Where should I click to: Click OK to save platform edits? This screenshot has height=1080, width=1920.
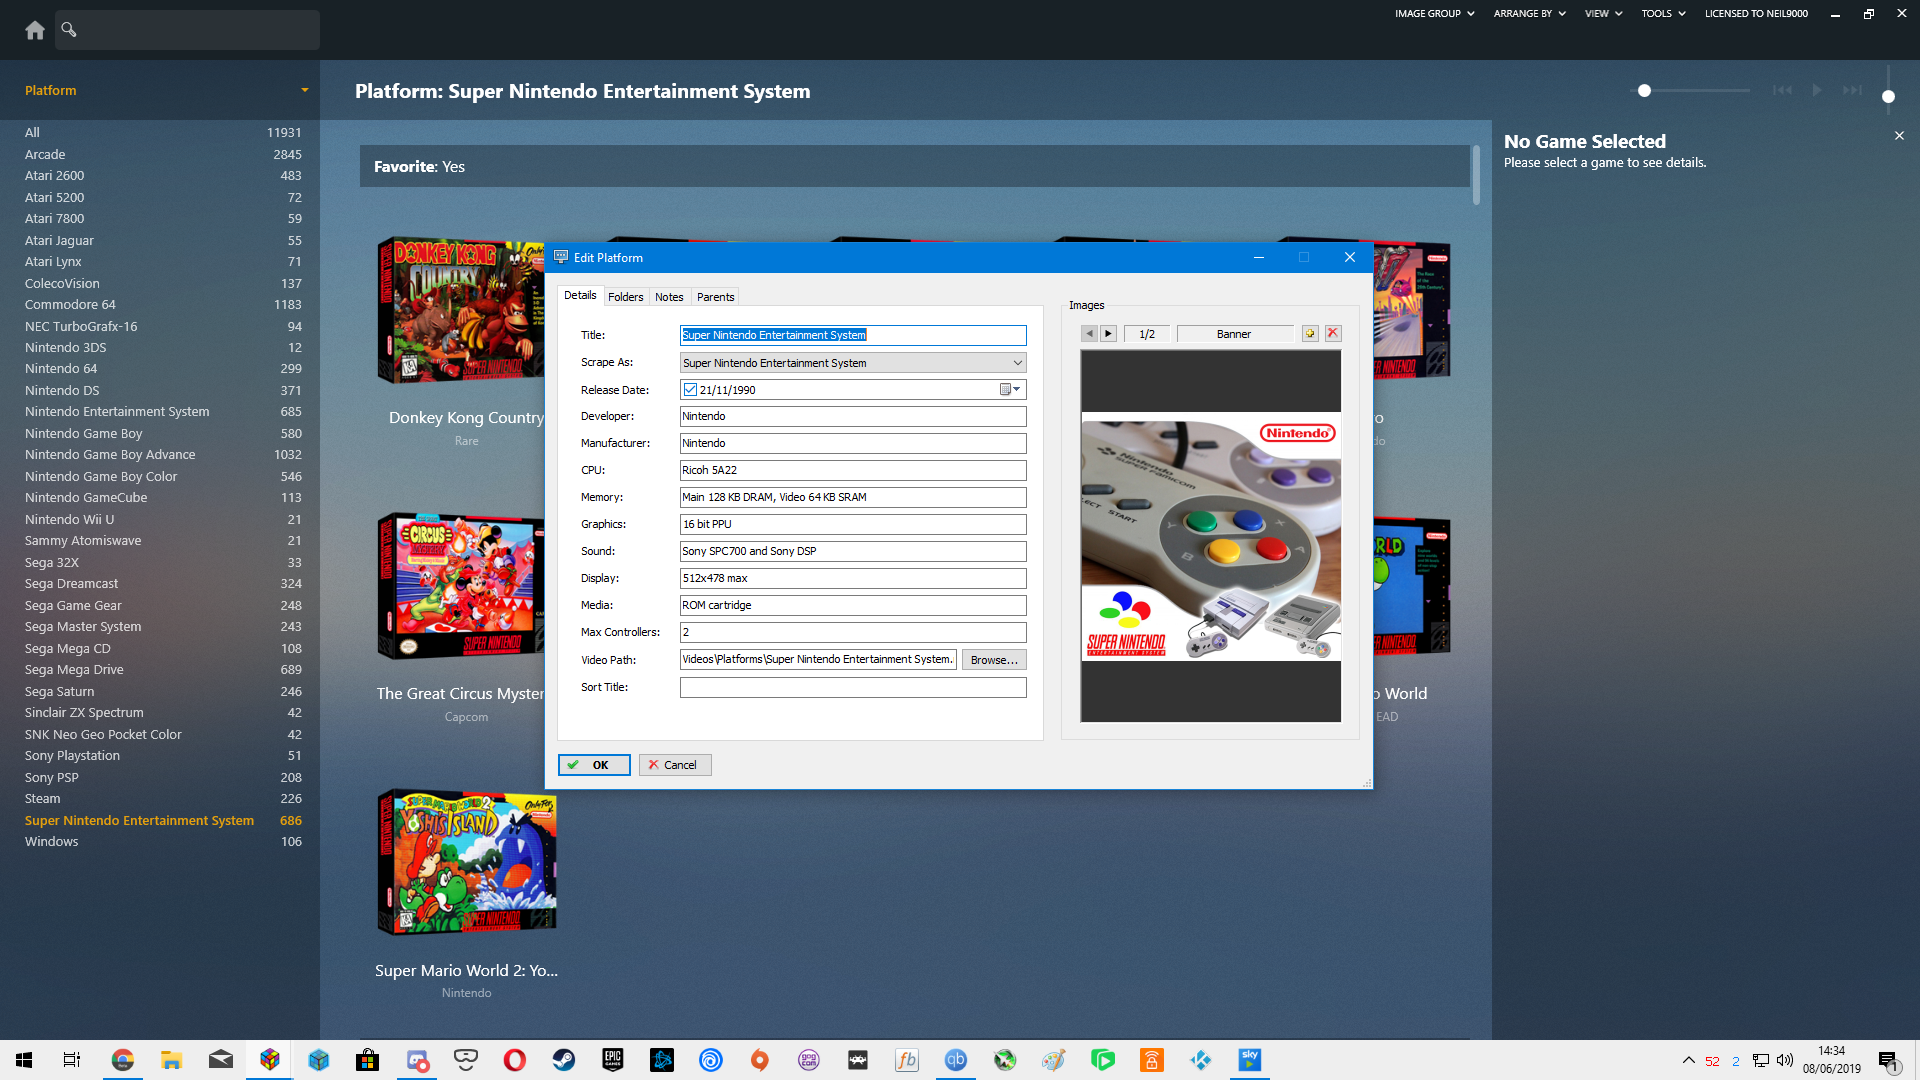tap(594, 765)
